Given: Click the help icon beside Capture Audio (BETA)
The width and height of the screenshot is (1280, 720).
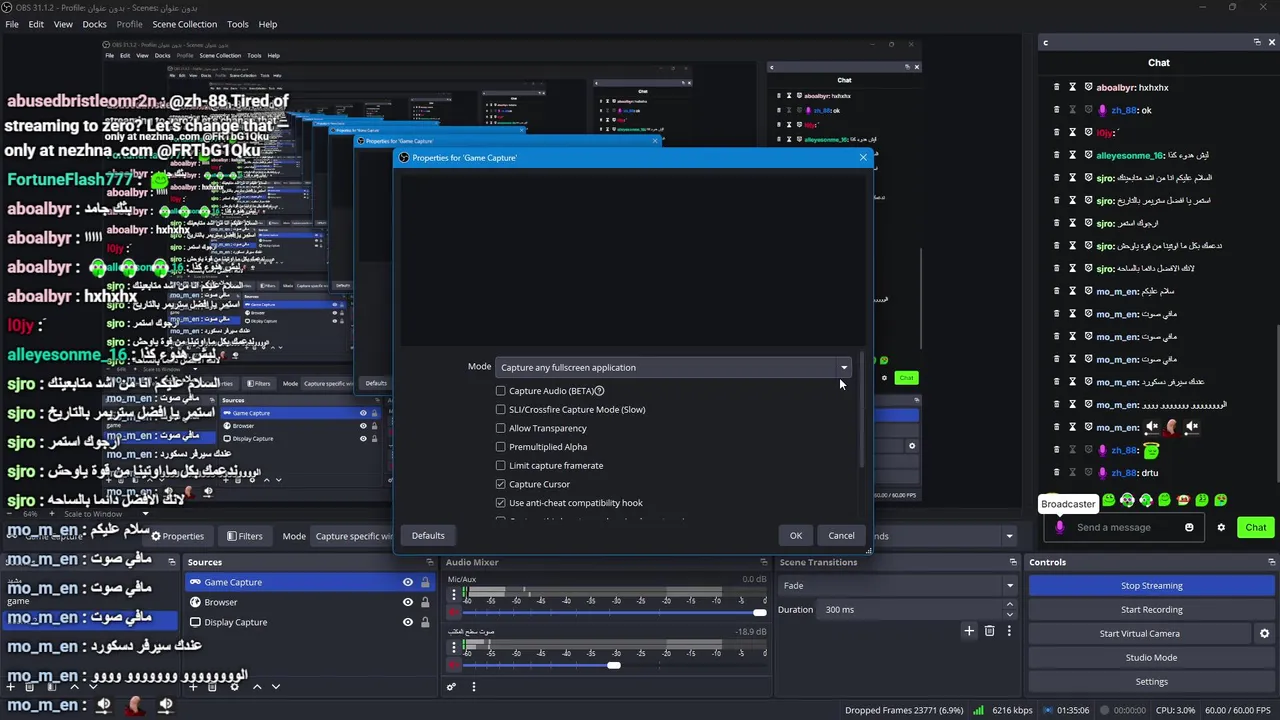Looking at the screenshot, I should pos(599,391).
